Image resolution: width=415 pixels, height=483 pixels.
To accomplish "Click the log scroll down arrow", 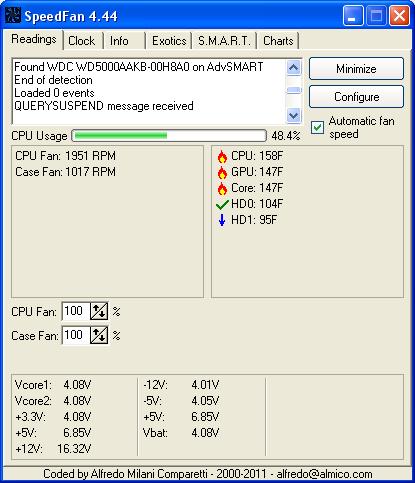I will click(x=294, y=116).
